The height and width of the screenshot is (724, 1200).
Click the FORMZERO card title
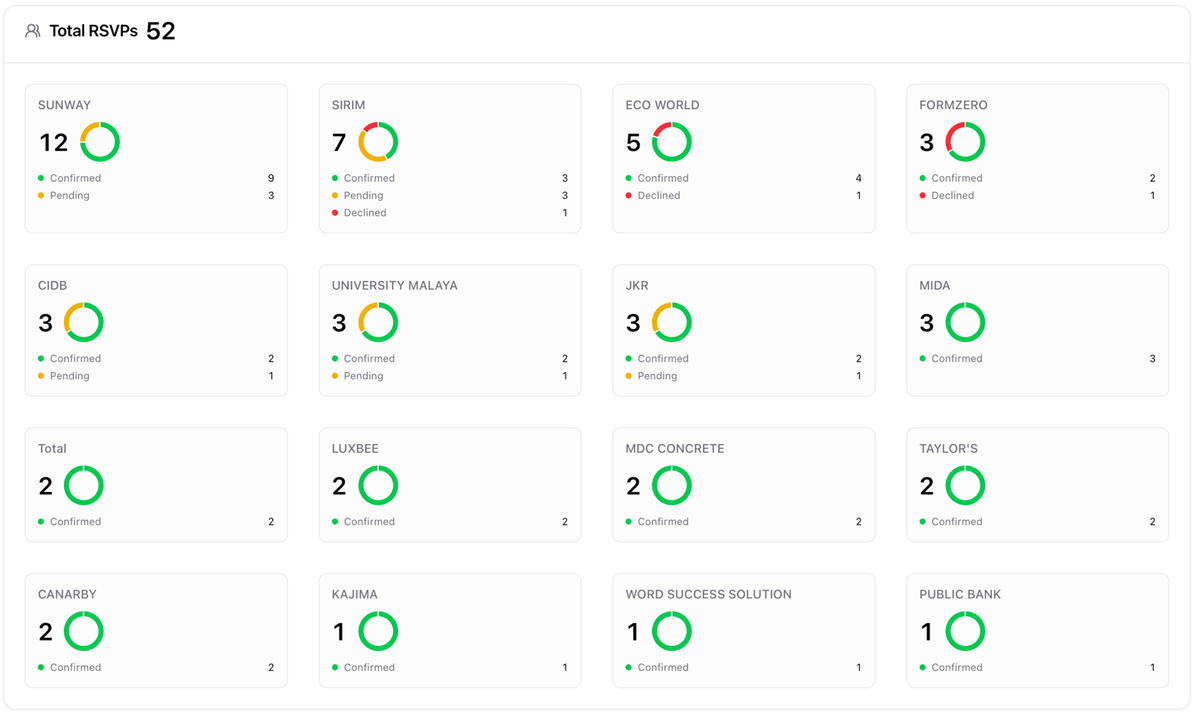tap(953, 105)
